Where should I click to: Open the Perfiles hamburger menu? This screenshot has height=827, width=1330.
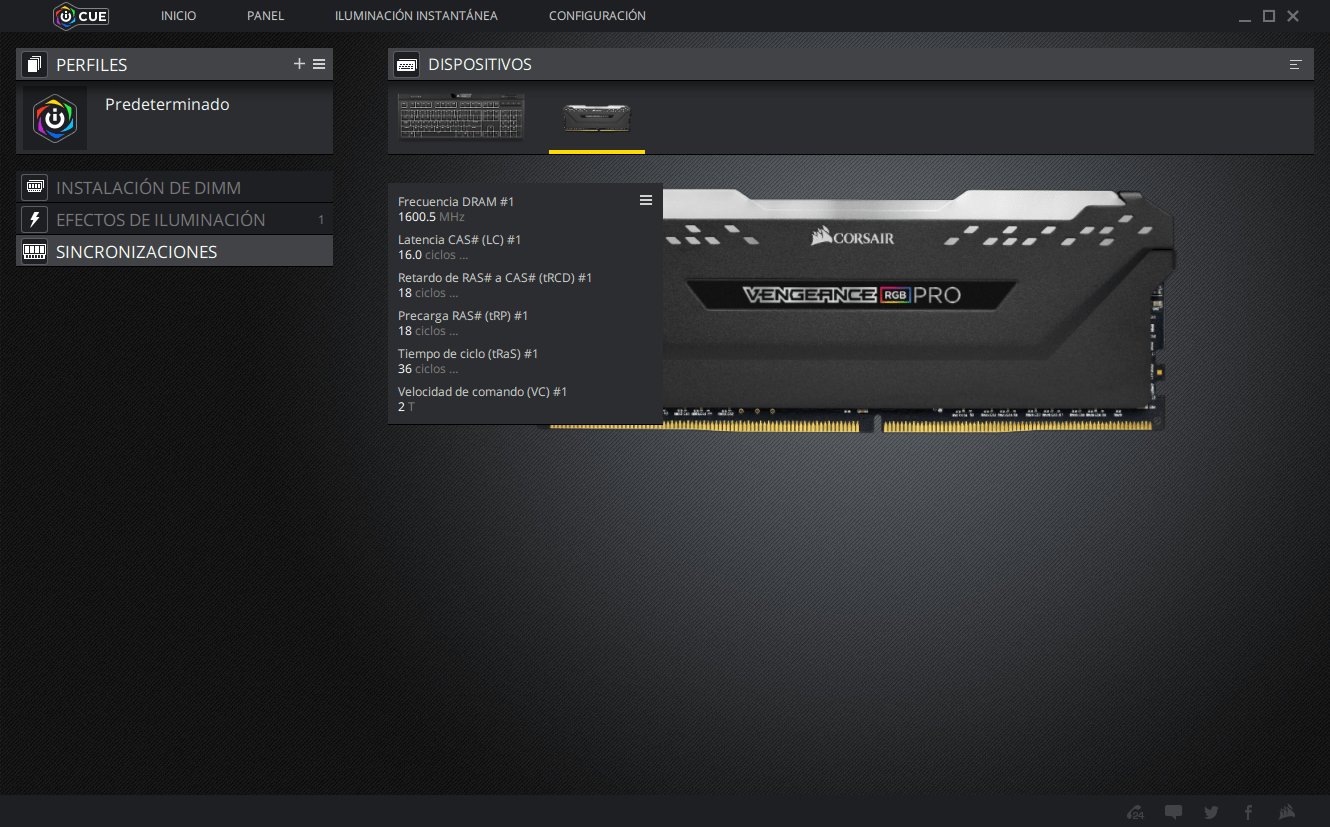click(x=319, y=64)
